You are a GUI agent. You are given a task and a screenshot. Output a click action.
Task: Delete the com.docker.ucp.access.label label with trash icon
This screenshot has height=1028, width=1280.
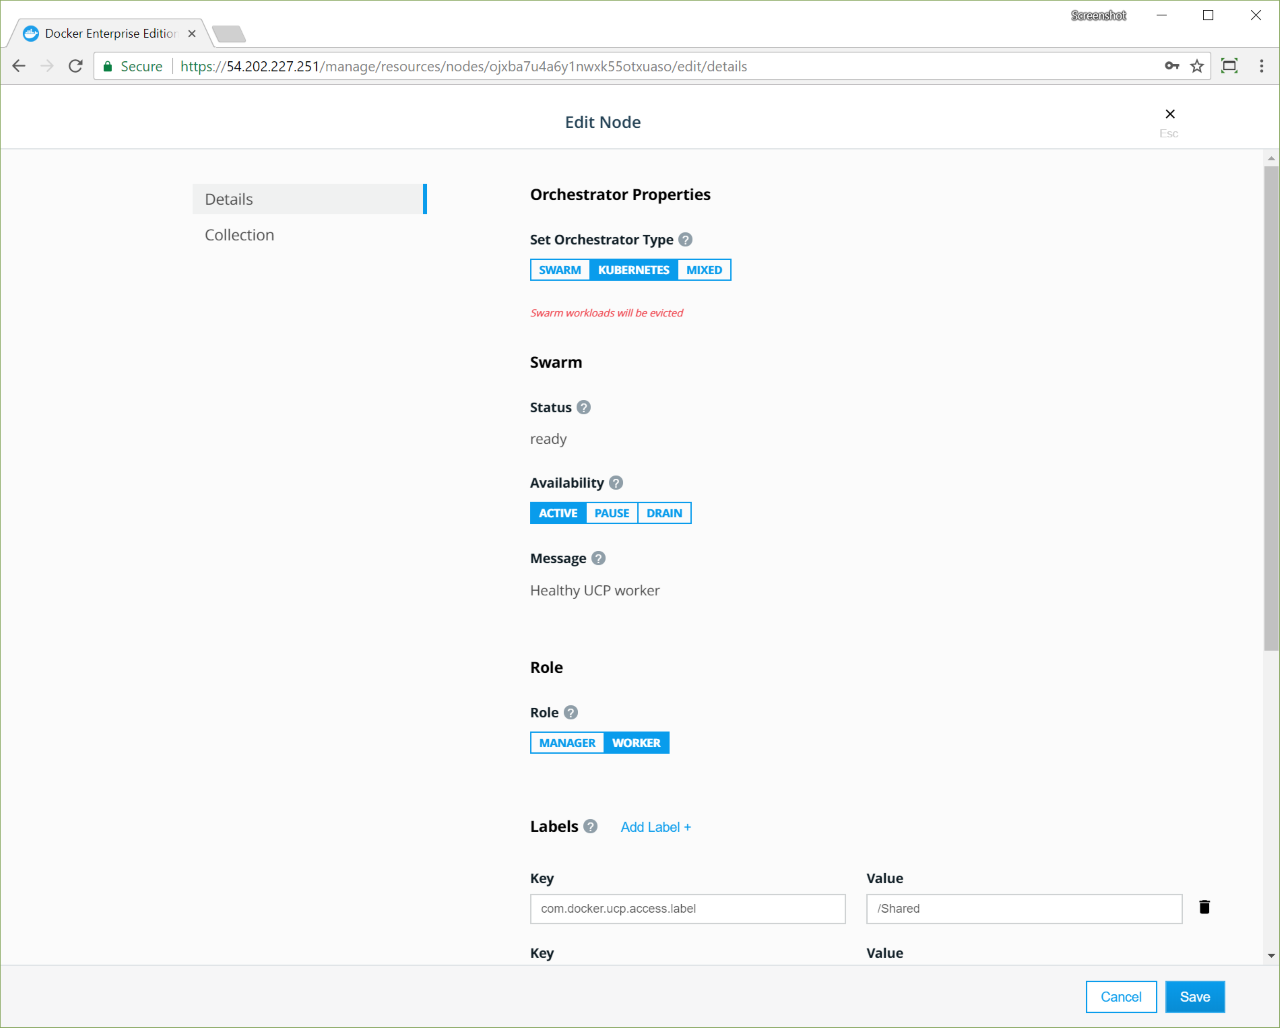tap(1204, 908)
